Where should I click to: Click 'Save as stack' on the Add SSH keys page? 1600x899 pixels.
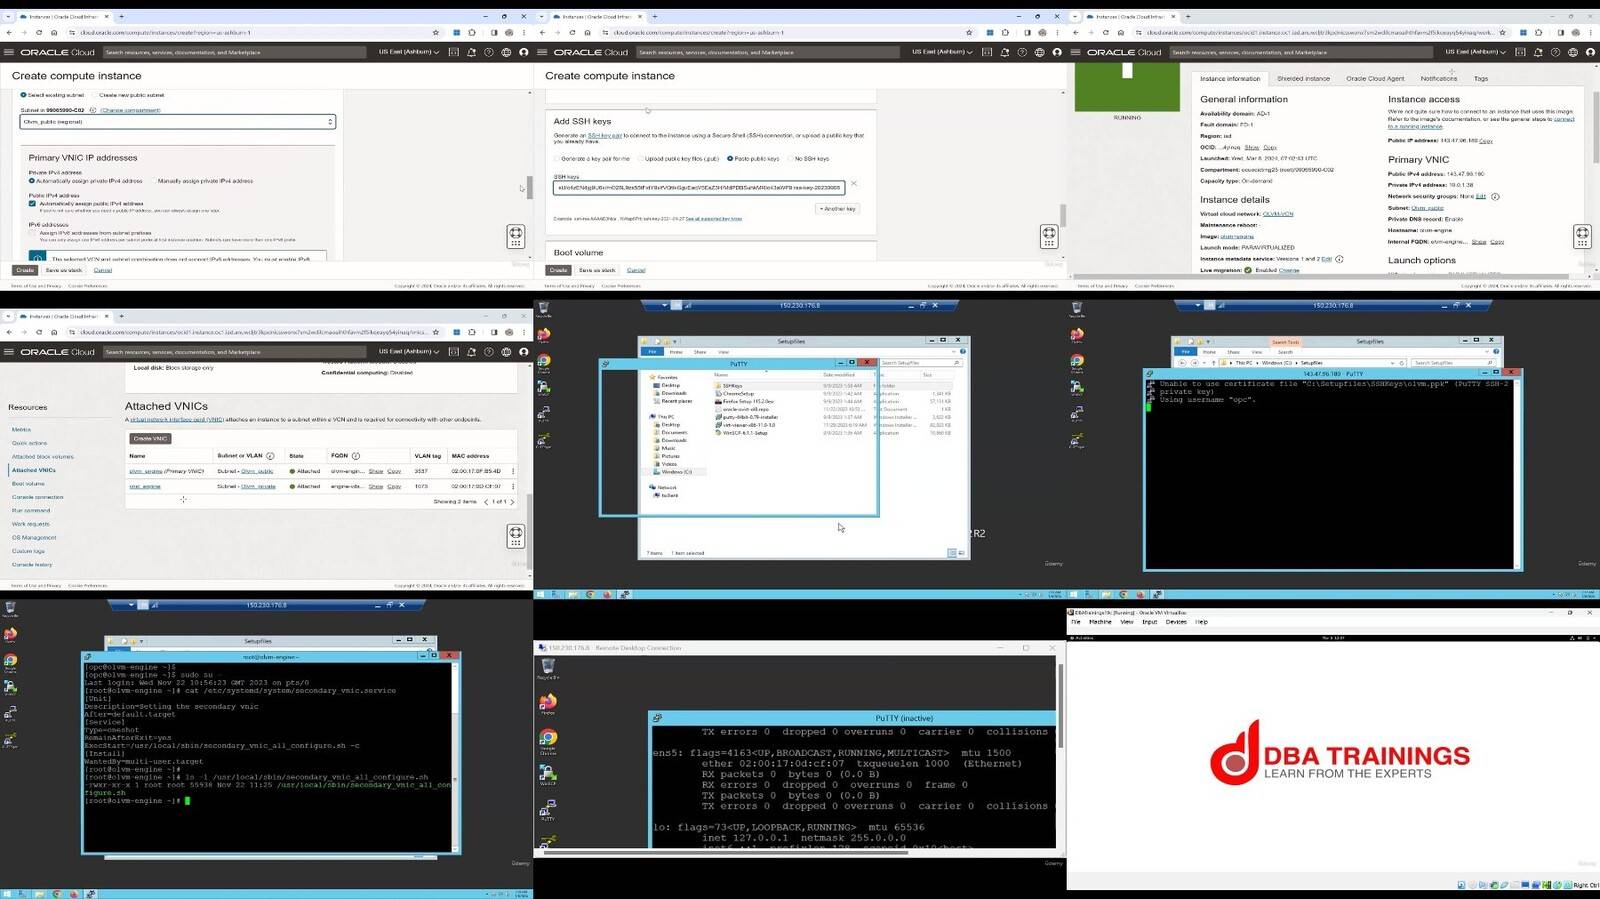pos(597,270)
